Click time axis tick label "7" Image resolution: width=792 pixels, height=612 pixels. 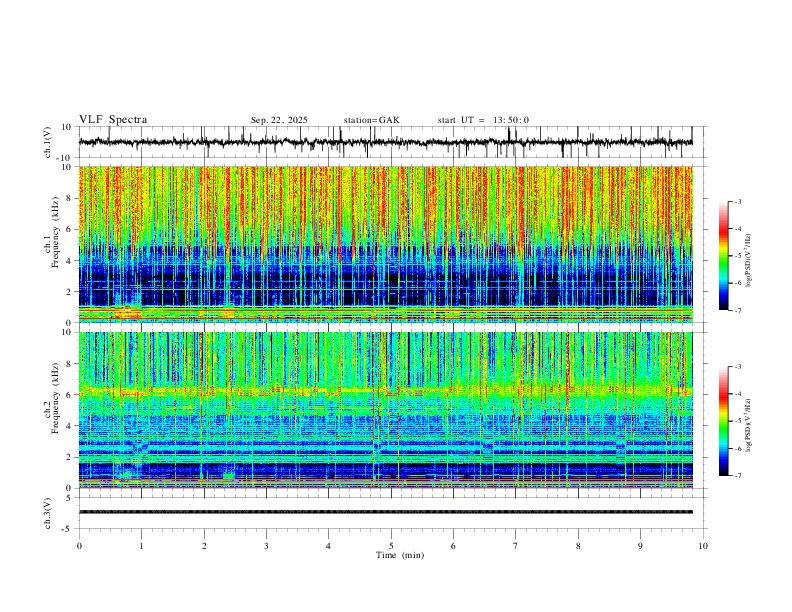click(516, 546)
